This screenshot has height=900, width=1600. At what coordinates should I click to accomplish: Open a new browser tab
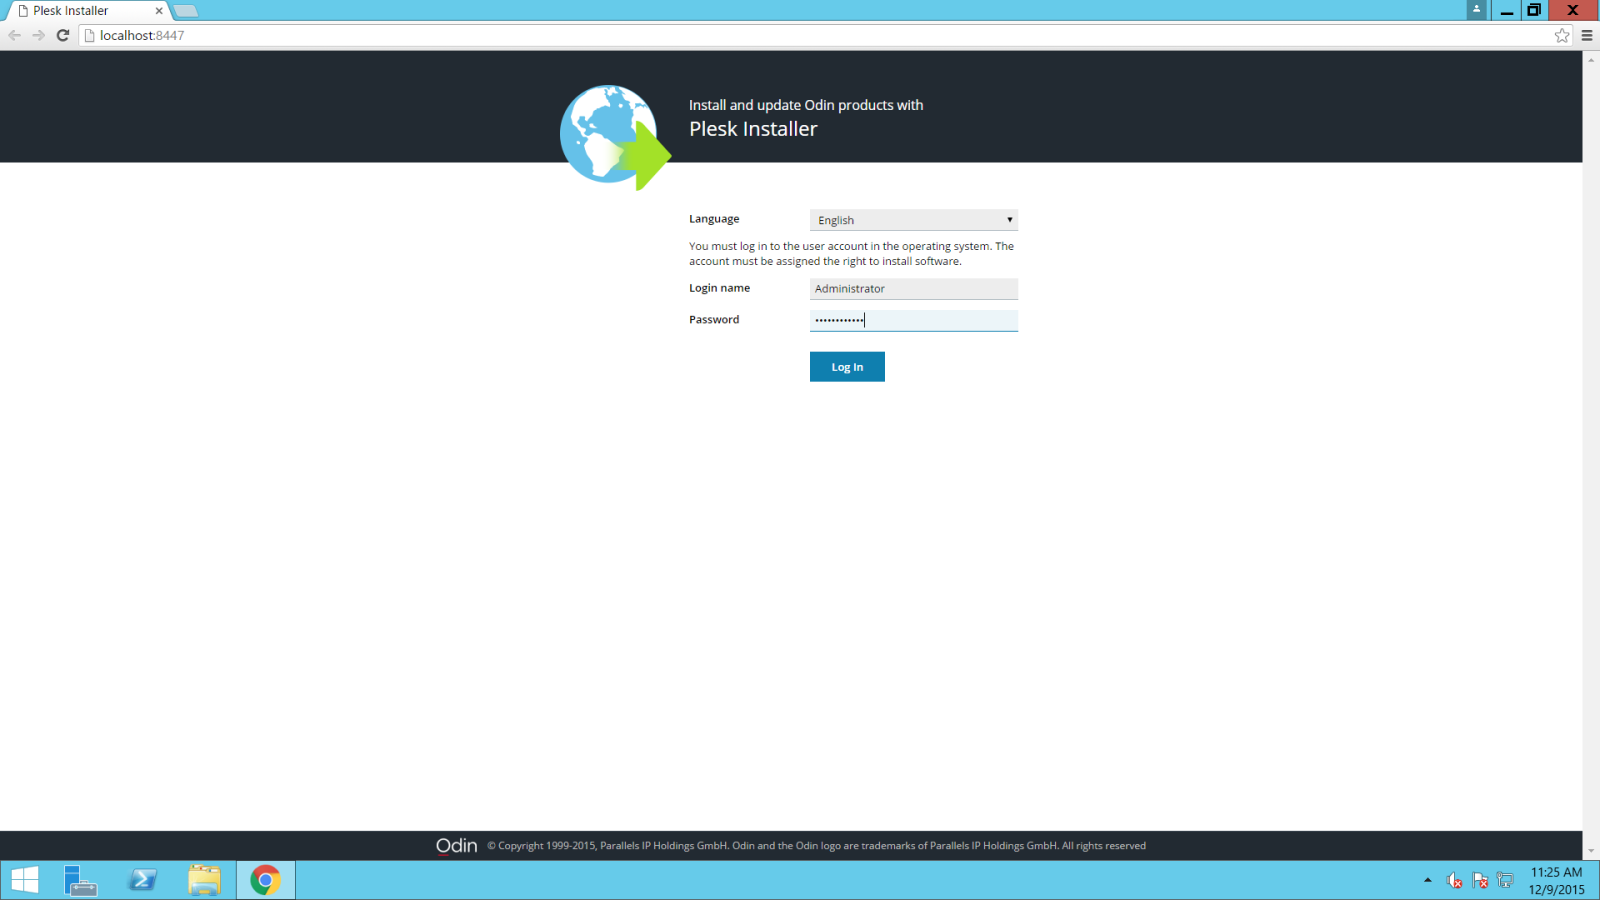[x=186, y=11]
